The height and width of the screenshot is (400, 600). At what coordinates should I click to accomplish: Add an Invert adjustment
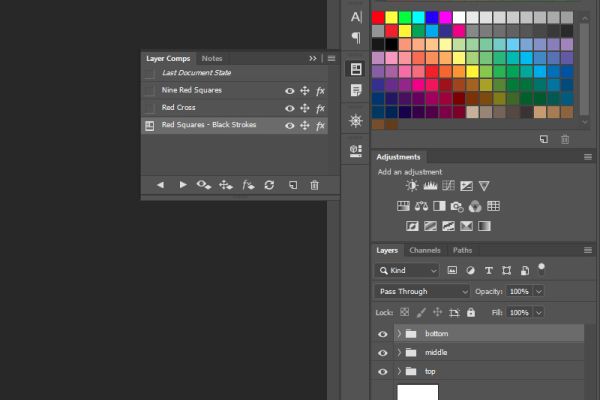(412, 226)
